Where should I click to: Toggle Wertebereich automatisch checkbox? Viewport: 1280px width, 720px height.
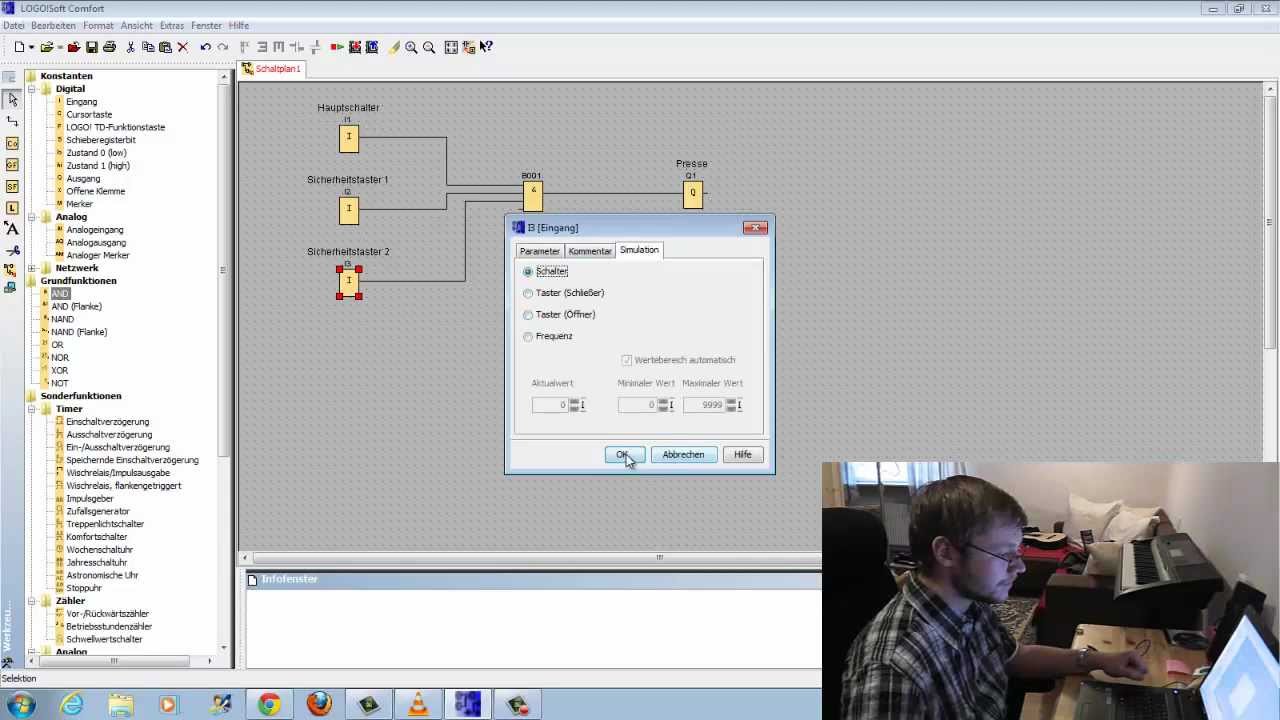coord(627,360)
